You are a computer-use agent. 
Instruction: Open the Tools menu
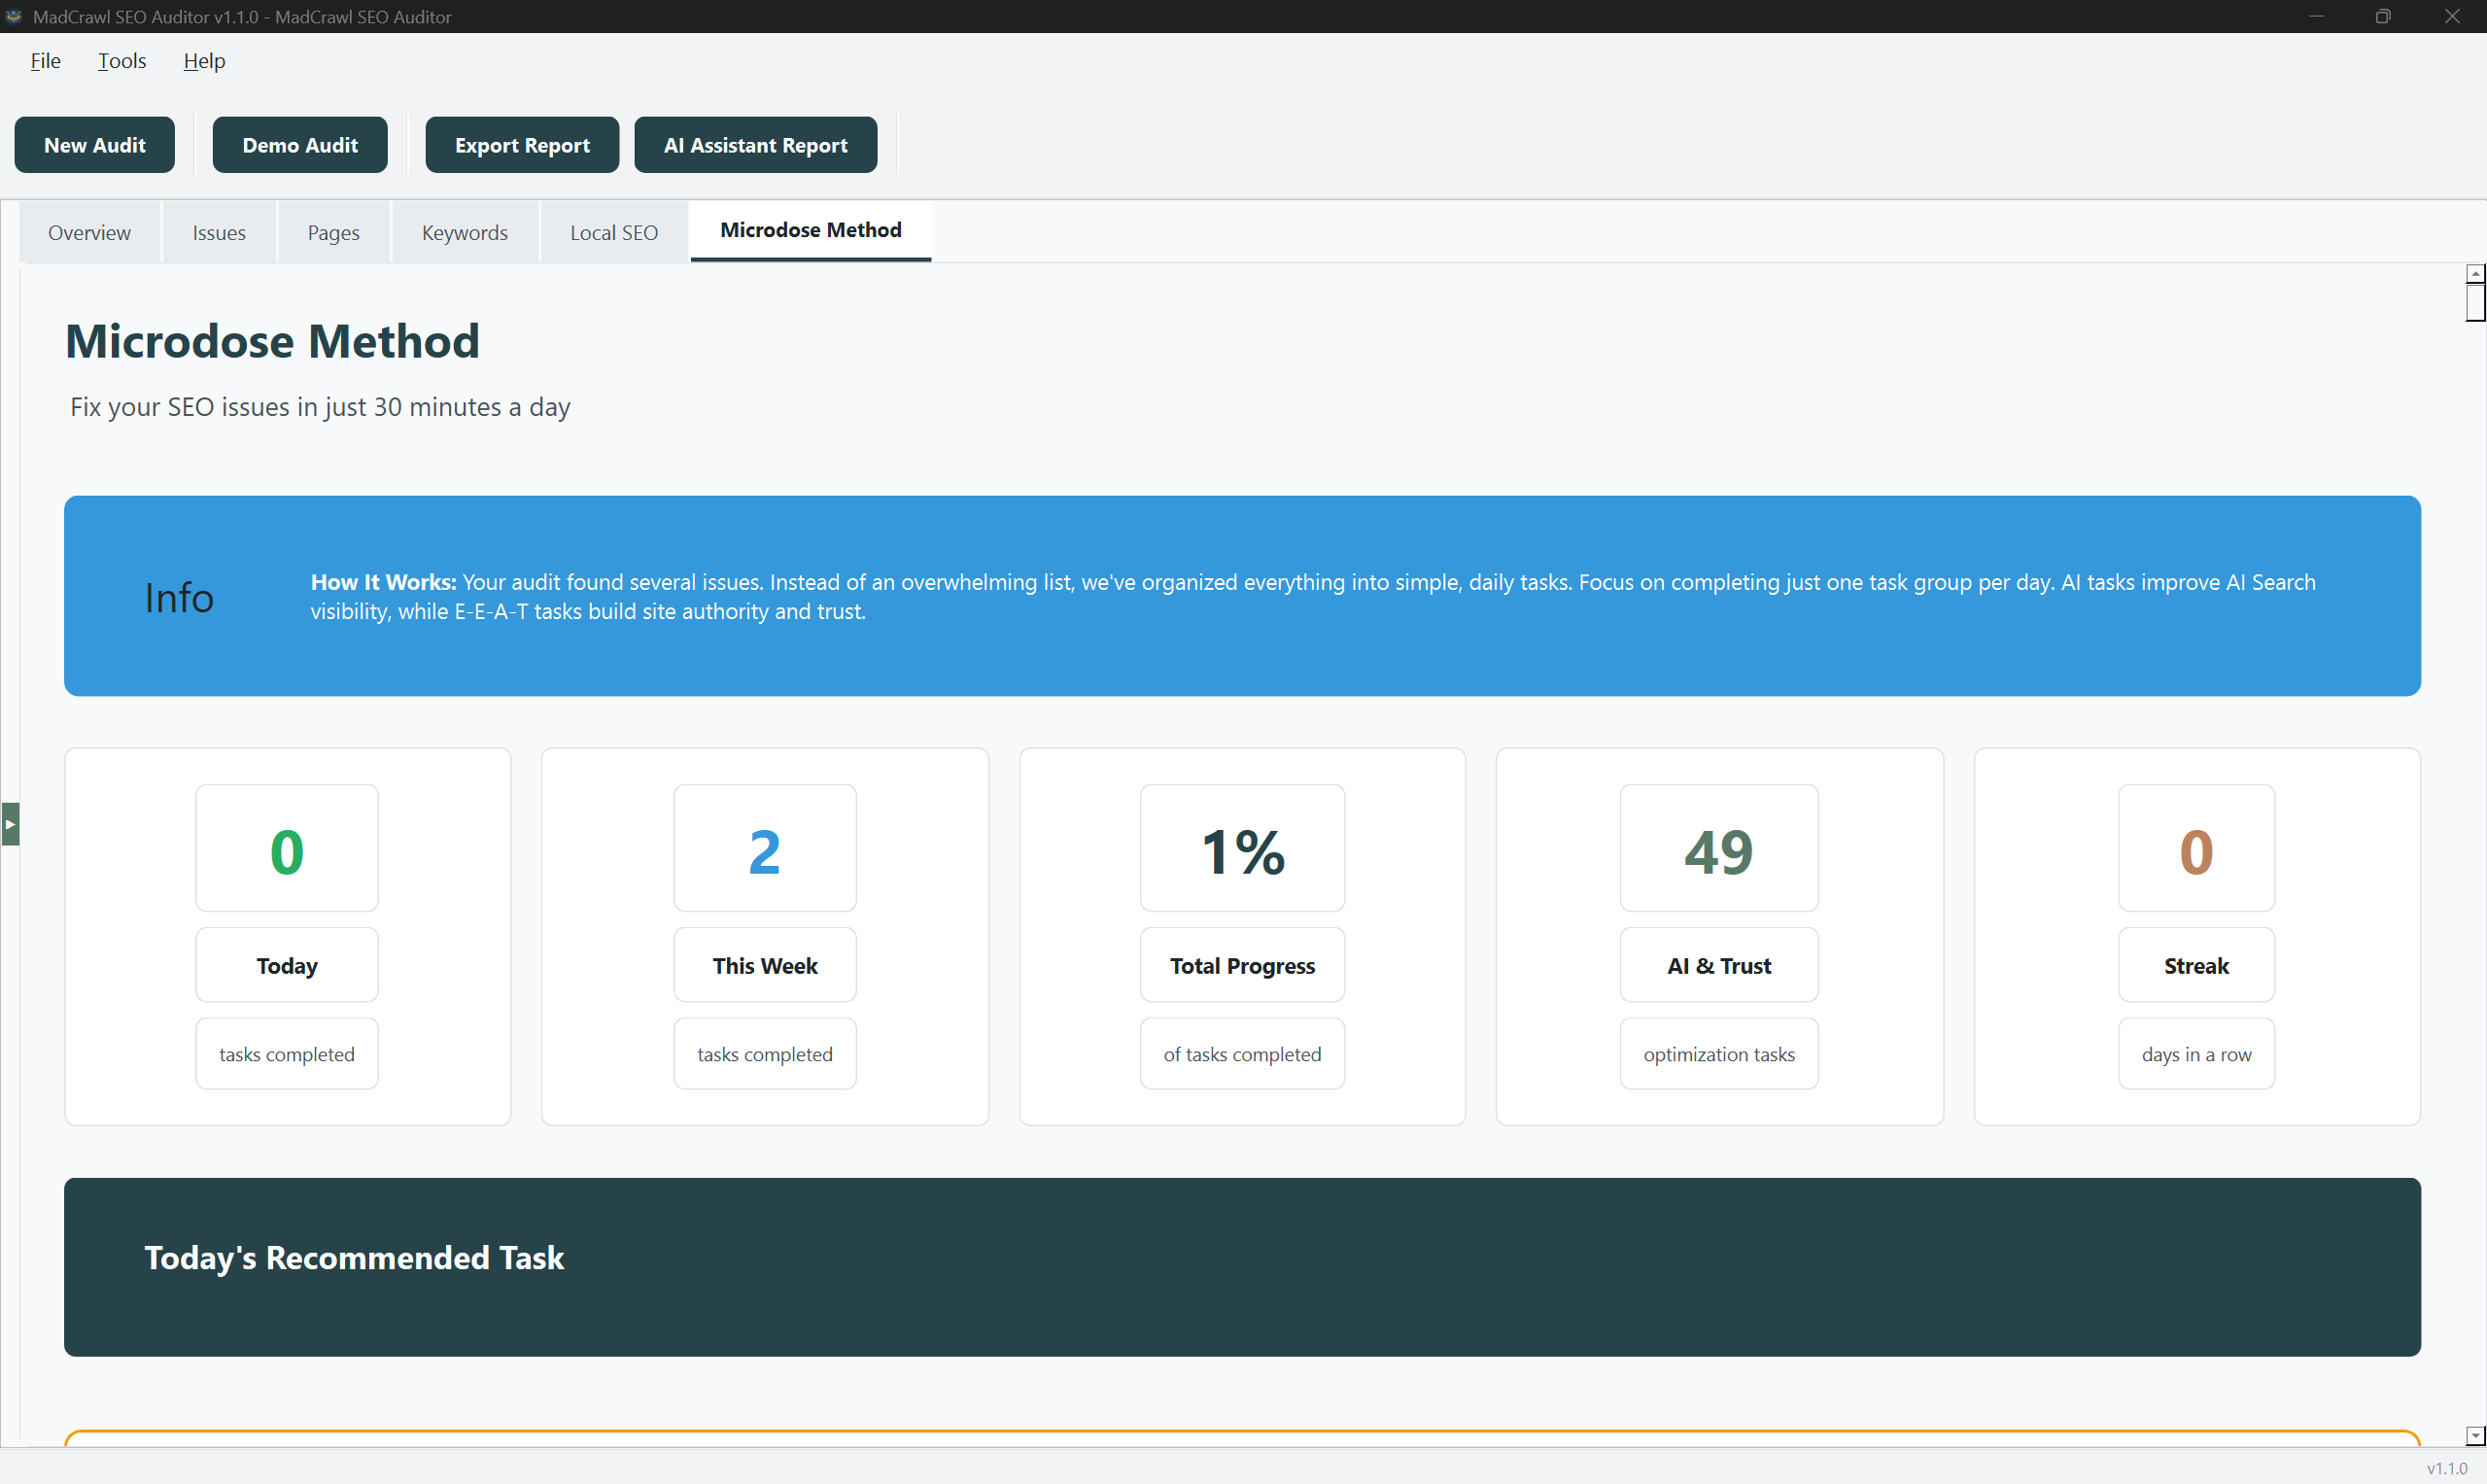point(122,61)
